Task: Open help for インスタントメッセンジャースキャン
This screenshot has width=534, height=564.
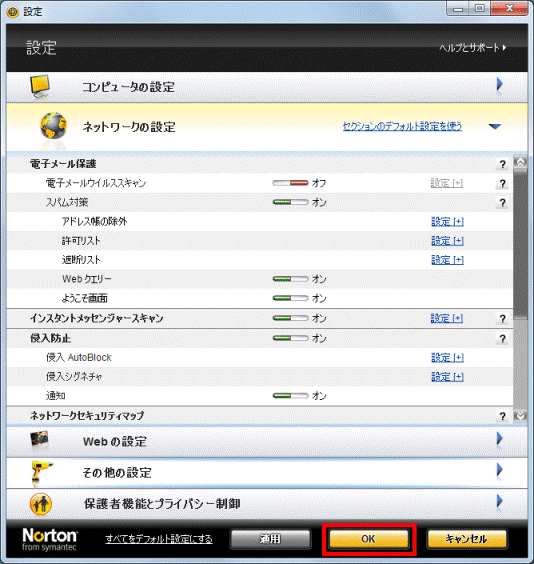Action: coord(502,319)
